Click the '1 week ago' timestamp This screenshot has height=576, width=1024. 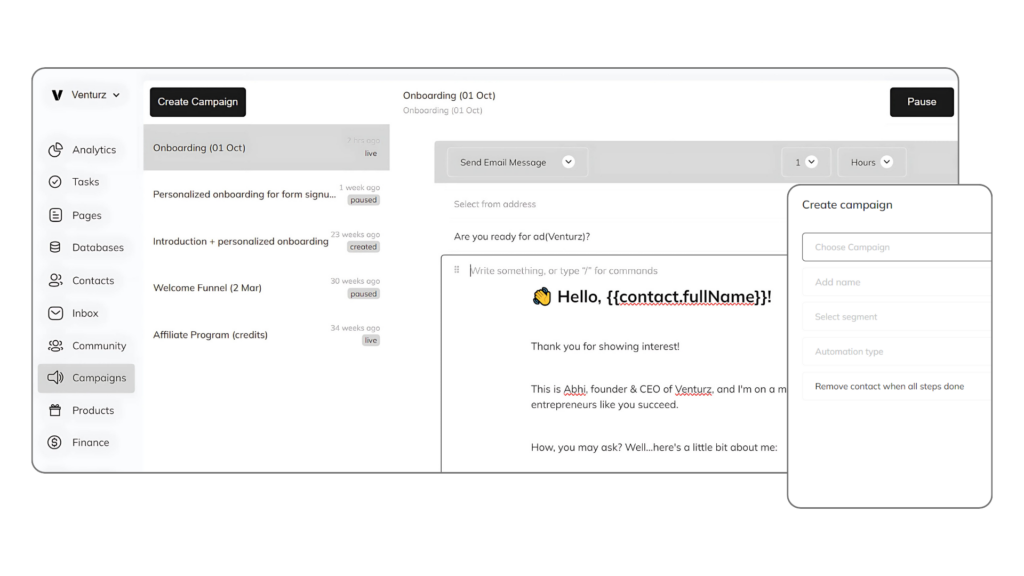click(359, 187)
